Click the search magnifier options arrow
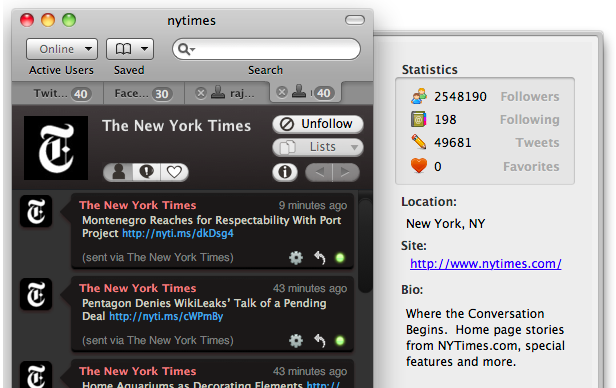Image resolution: width=616 pixels, height=388 pixels. point(186,49)
